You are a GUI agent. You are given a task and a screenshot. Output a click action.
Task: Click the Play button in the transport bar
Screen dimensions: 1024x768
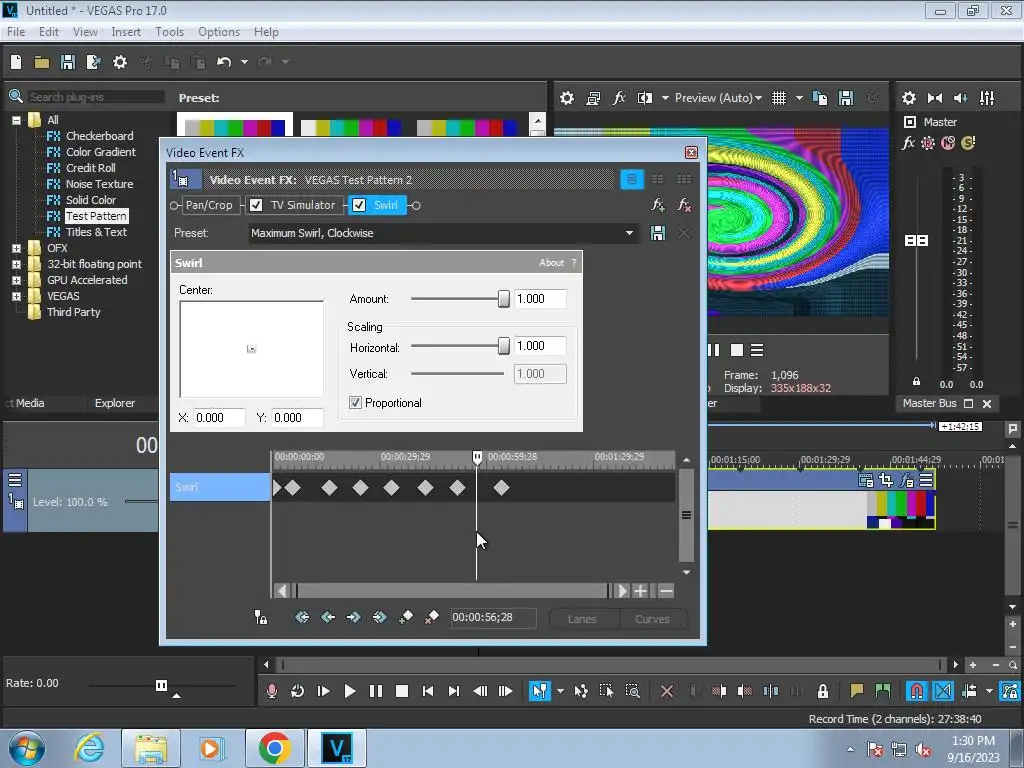click(x=350, y=691)
